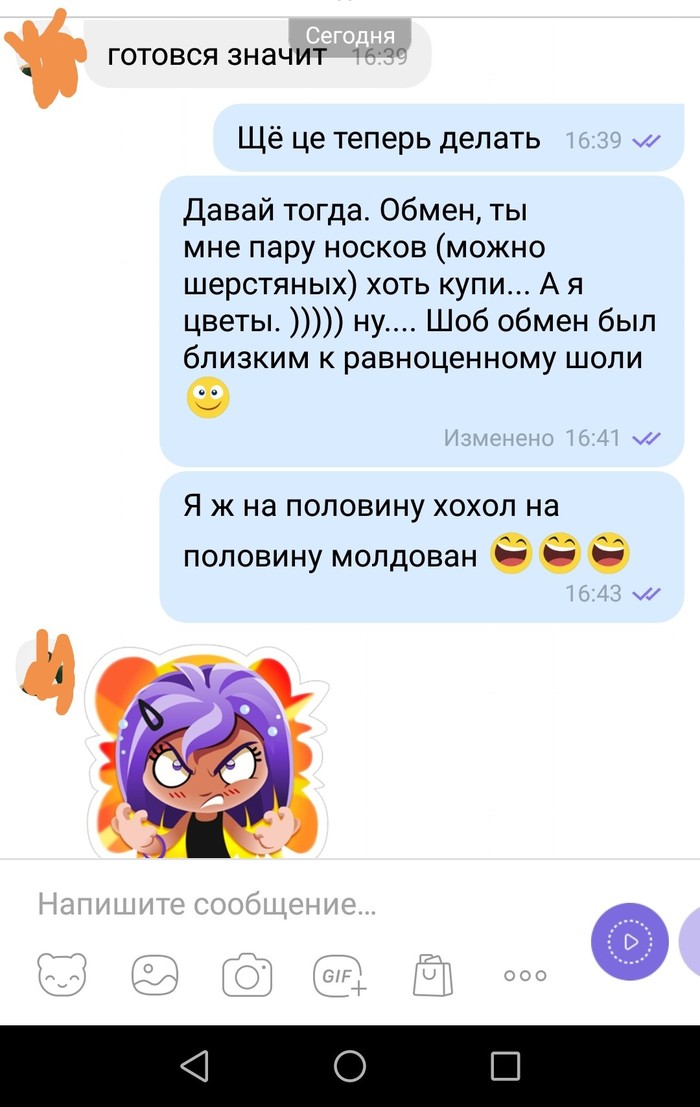Open the GIF creator icon
700x1107 pixels.
point(339,975)
